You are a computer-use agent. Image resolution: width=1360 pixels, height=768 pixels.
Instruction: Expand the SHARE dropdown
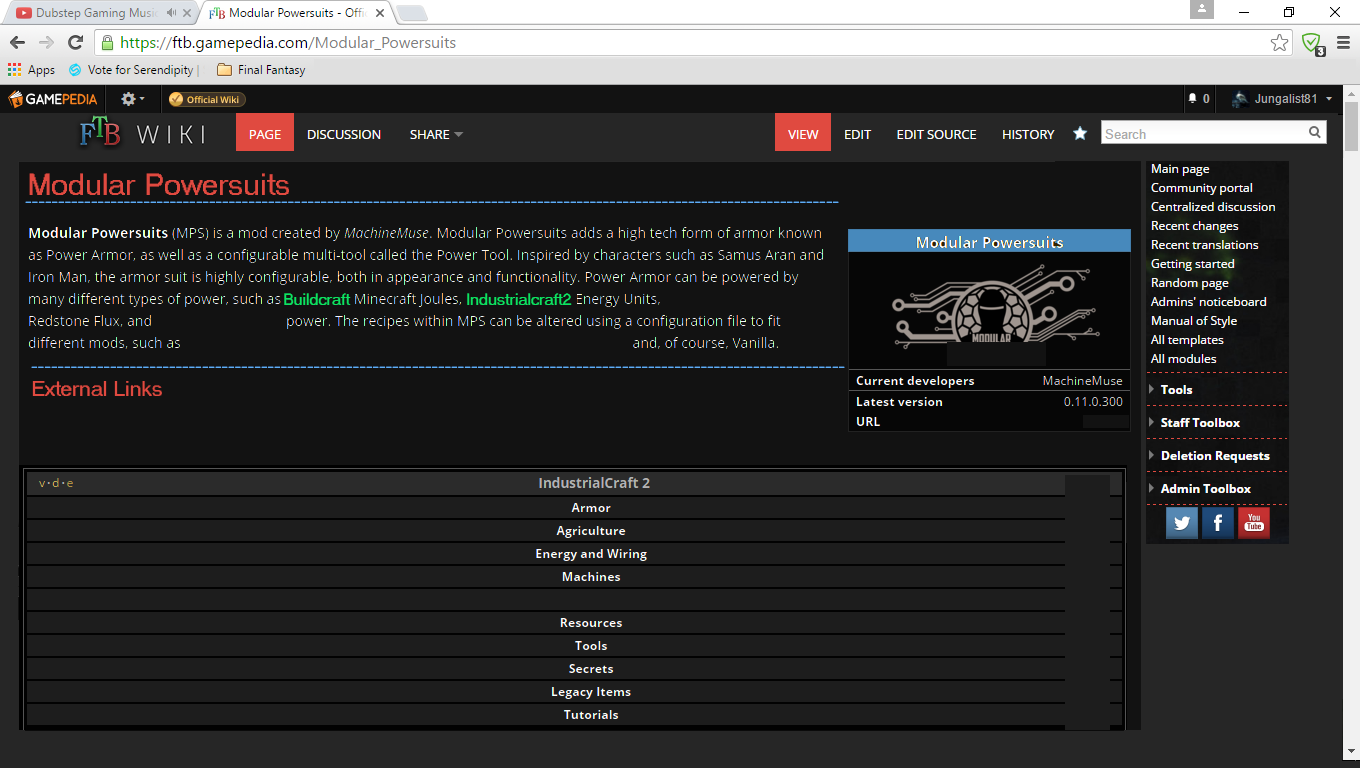click(436, 134)
